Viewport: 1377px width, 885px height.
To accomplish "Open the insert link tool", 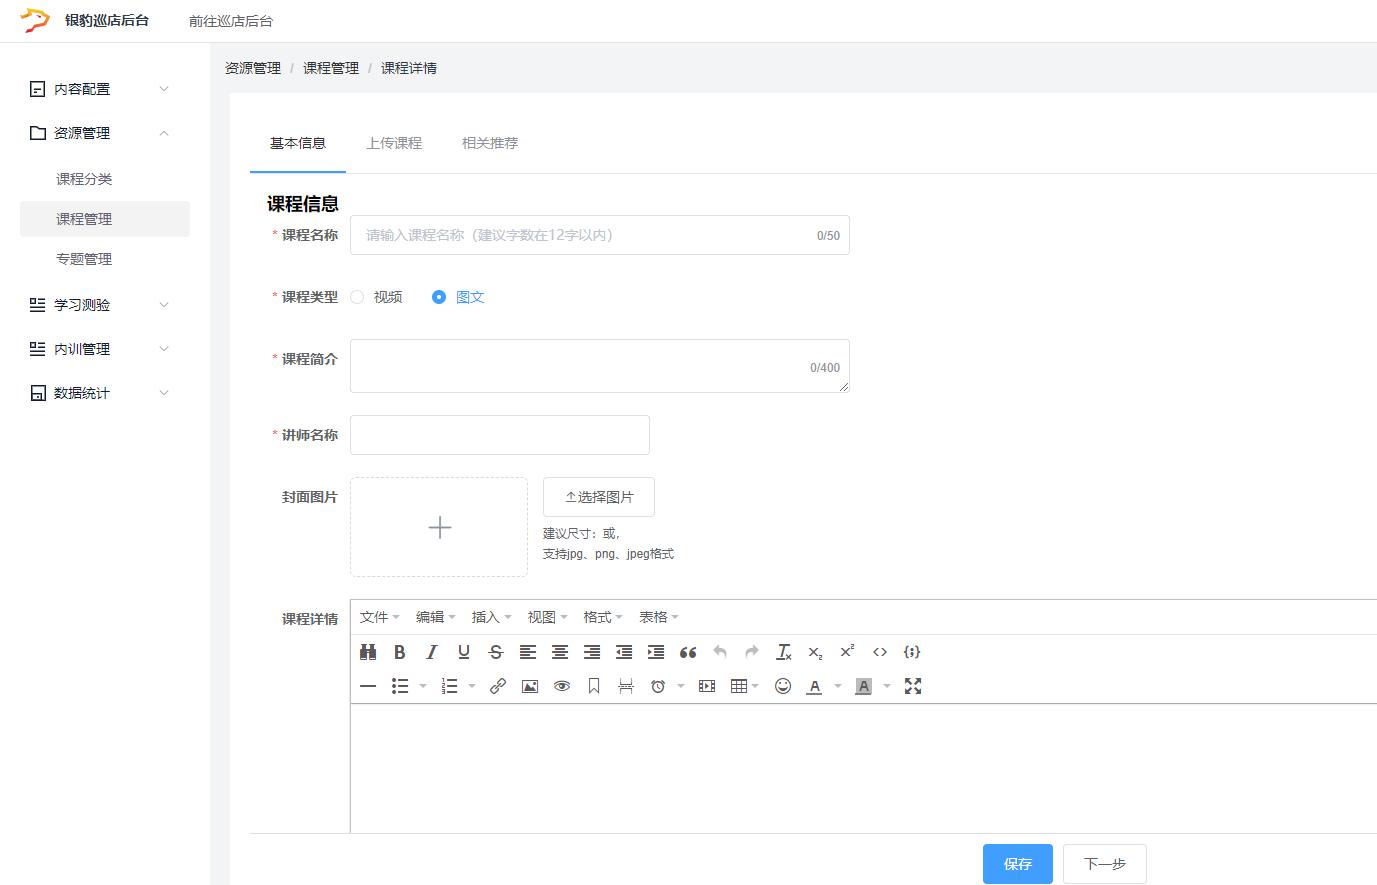I will click(x=497, y=686).
